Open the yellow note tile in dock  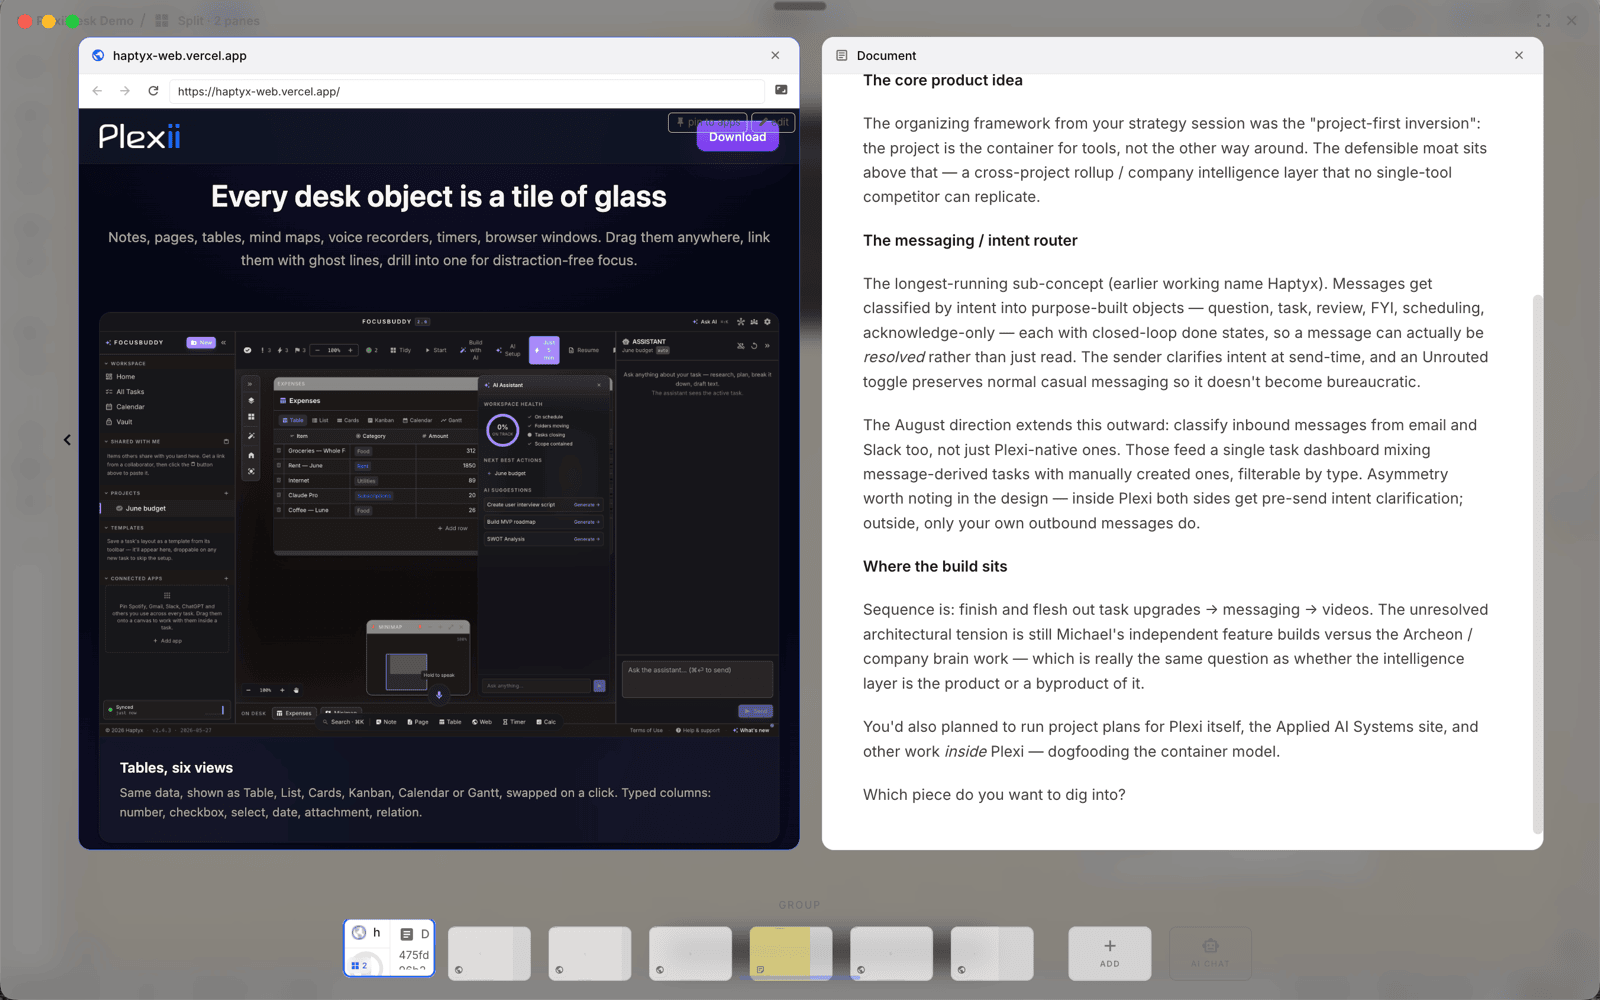(x=790, y=952)
